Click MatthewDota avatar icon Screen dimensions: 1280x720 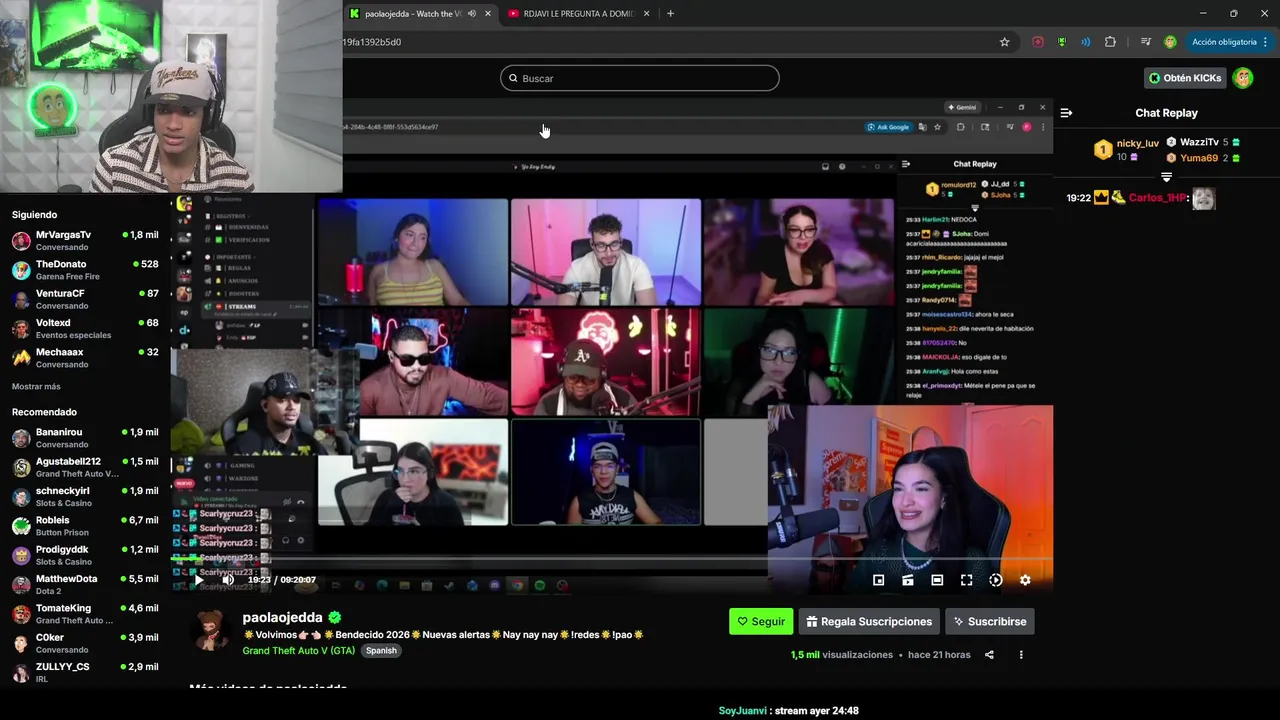21,585
